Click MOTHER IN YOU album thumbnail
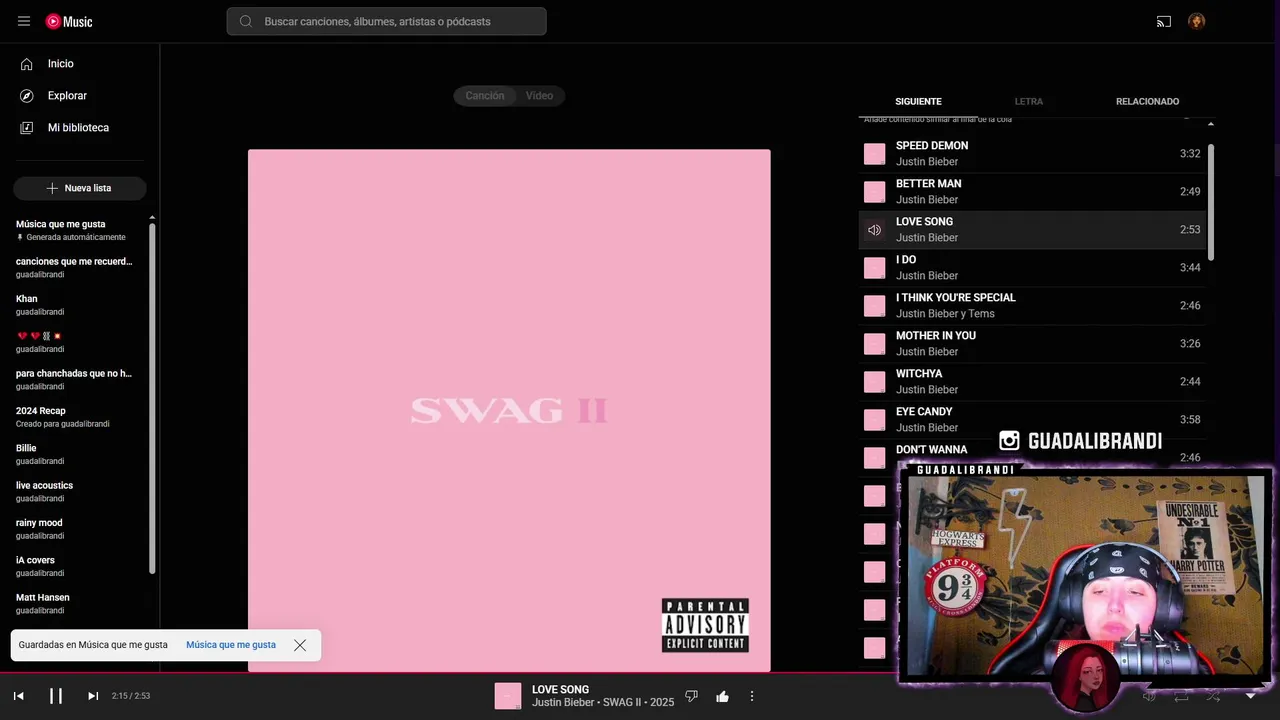The width and height of the screenshot is (1280, 720). point(874,344)
